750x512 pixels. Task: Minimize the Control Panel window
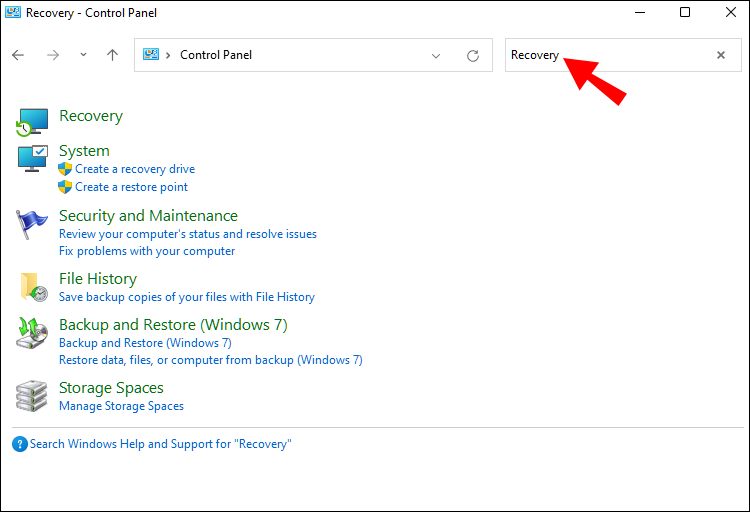pos(640,12)
